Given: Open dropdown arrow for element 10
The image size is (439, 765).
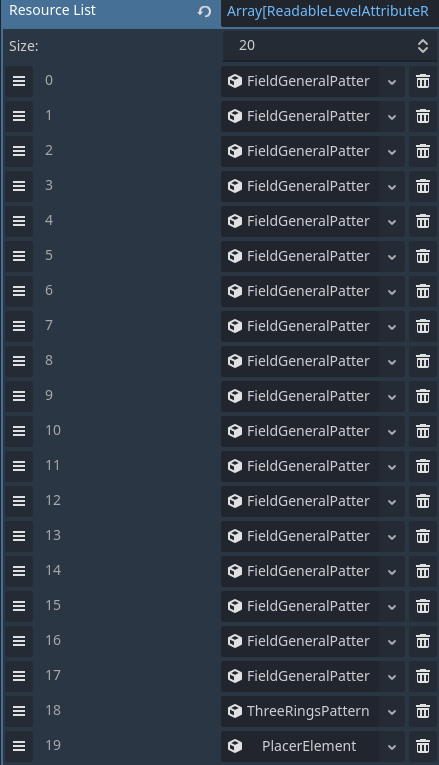Looking at the screenshot, I should (x=392, y=431).
